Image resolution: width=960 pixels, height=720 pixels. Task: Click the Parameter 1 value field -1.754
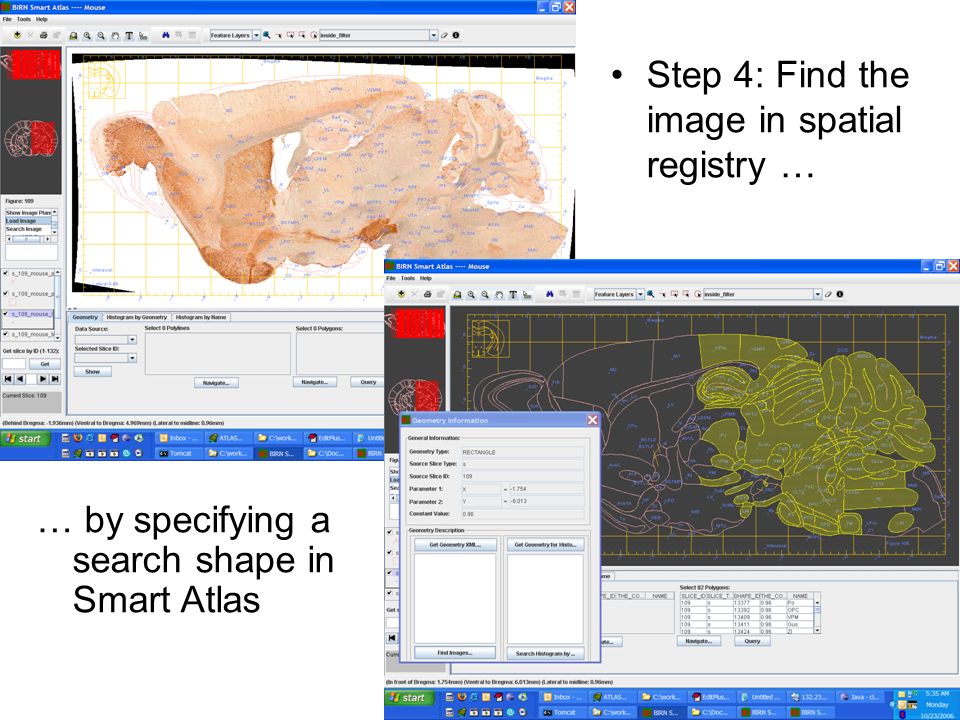point(547,489)
